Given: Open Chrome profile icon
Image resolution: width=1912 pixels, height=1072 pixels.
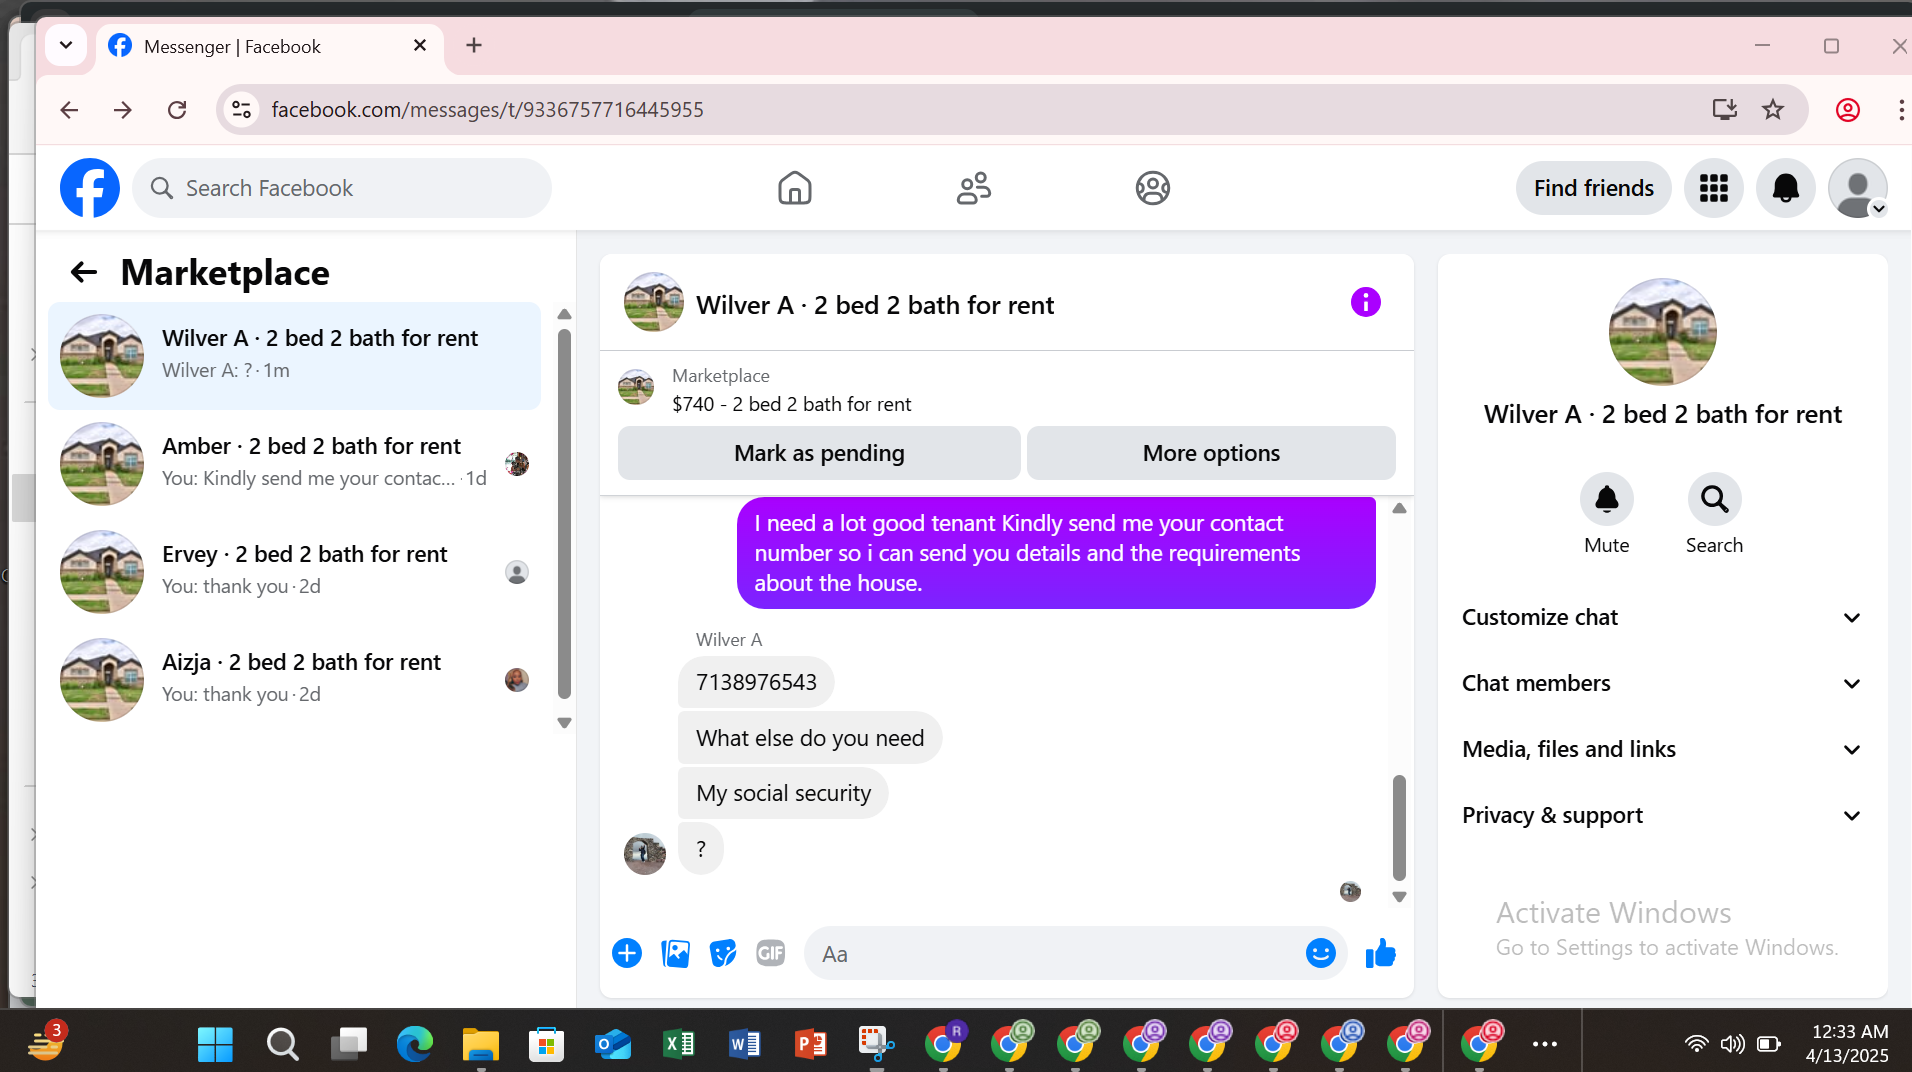Looking at the screenshot, I should 1847,110.
